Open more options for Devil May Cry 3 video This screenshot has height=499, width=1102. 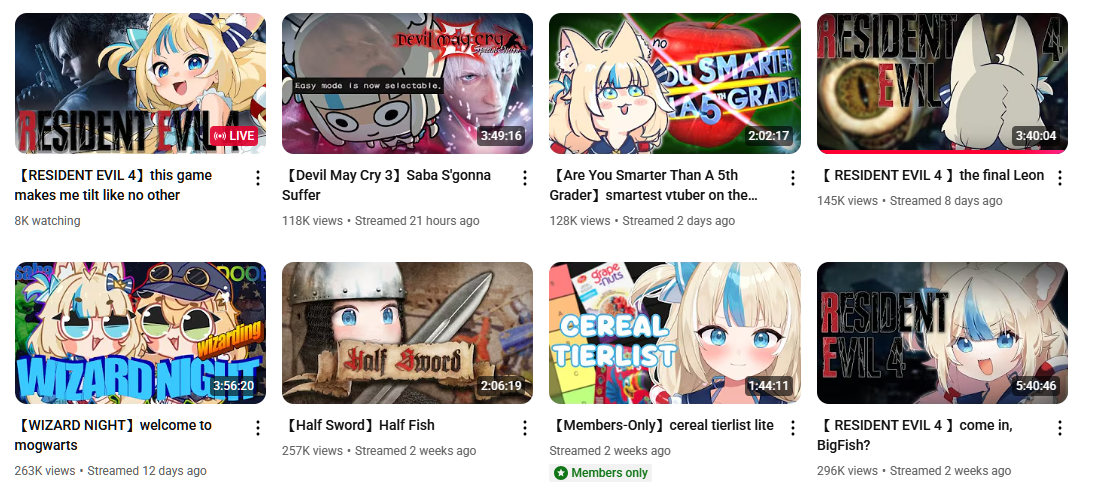click(x=524, y=179)
